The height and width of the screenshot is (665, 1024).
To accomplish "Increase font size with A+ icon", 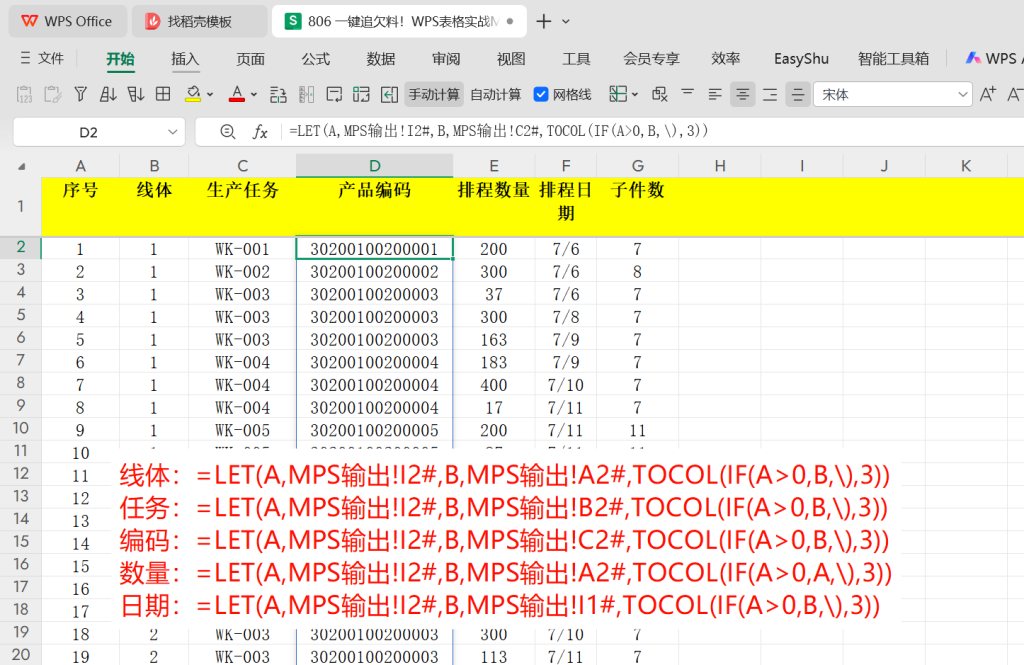I will coord(988,95).
